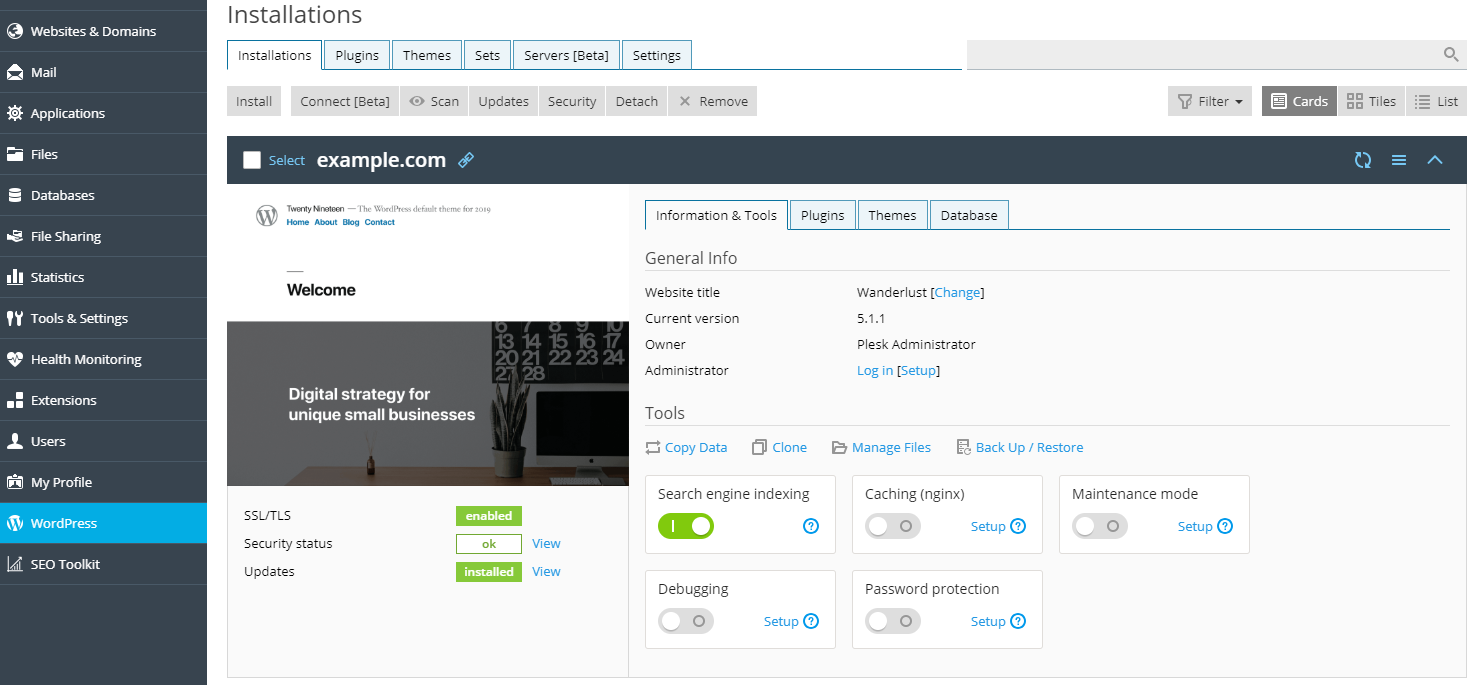
Task: Click the refresh icon on example.com header
Action: tap(1362, 160)
